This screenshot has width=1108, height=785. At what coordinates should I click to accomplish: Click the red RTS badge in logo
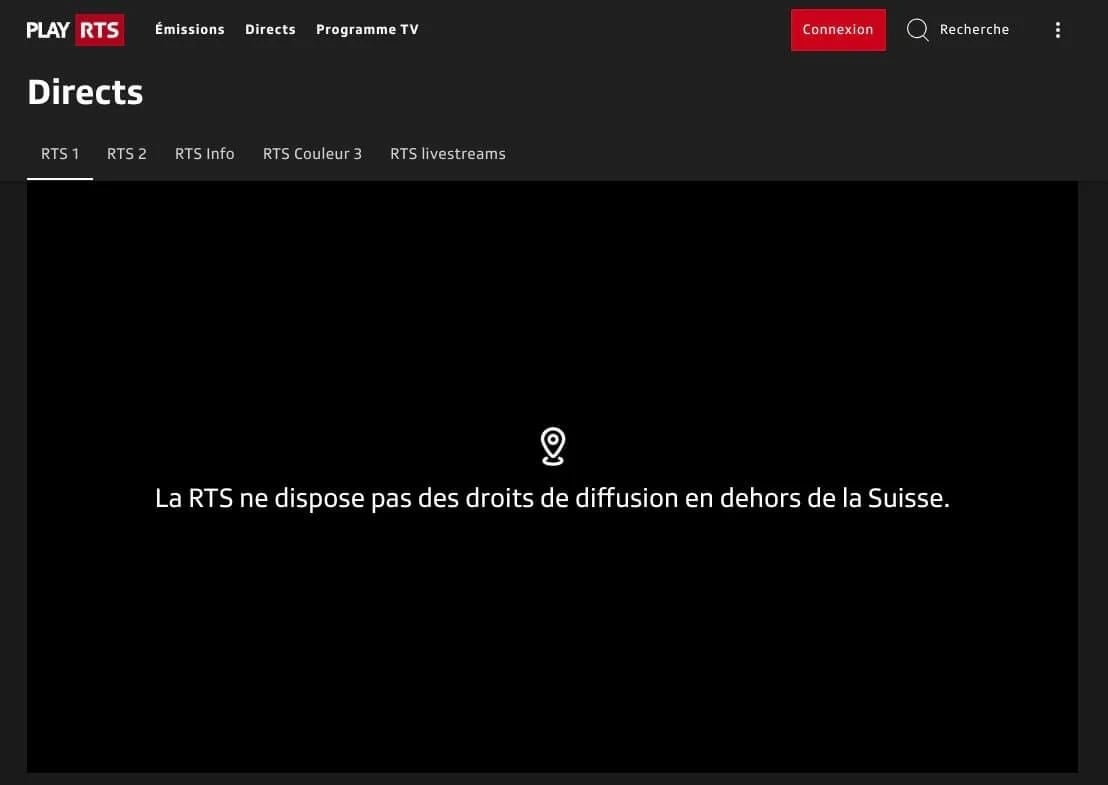100,30
